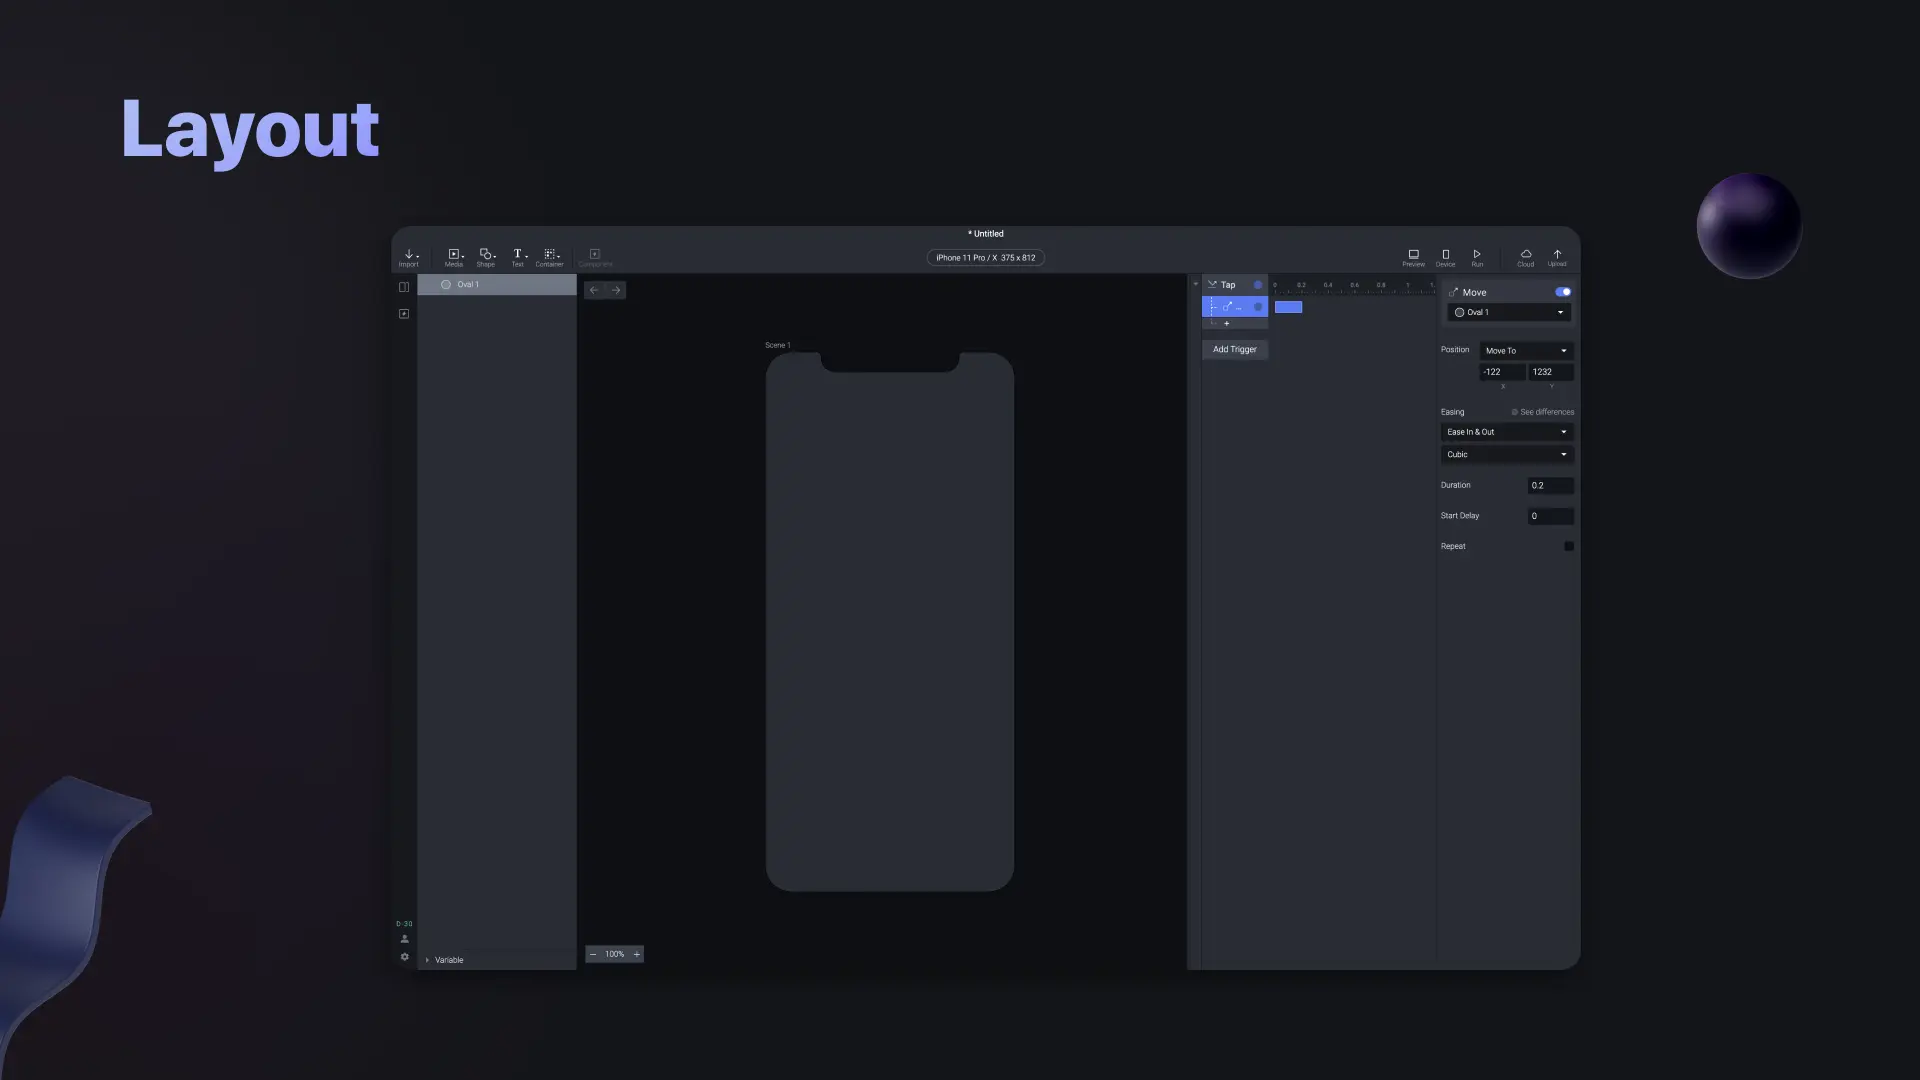The width and height of the screenshot is (1920, 1080).
Task: Check the Repeat checkbox
Action: (x=1569, y=547)
